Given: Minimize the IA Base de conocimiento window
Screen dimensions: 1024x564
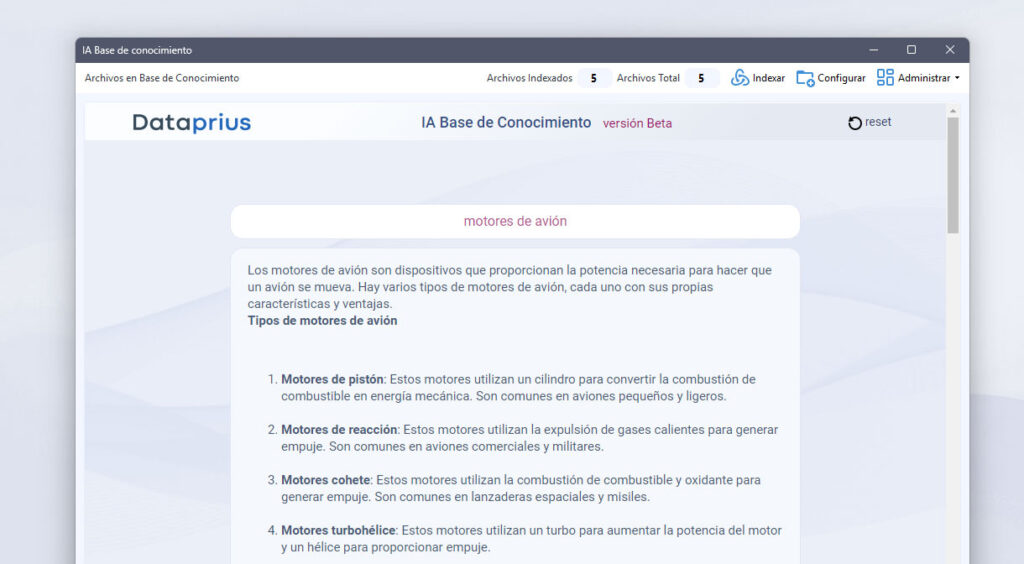Looking at the screenshot, I should point(873,50).
